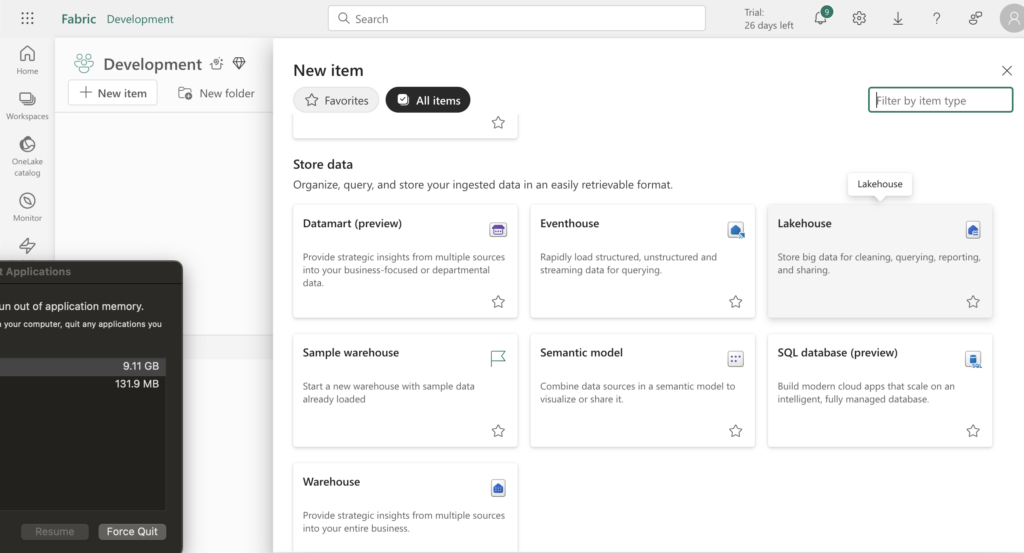Select the Datamart (preview) card title
Viewport: 1024px width, 553px height.
tap(352, 223)
